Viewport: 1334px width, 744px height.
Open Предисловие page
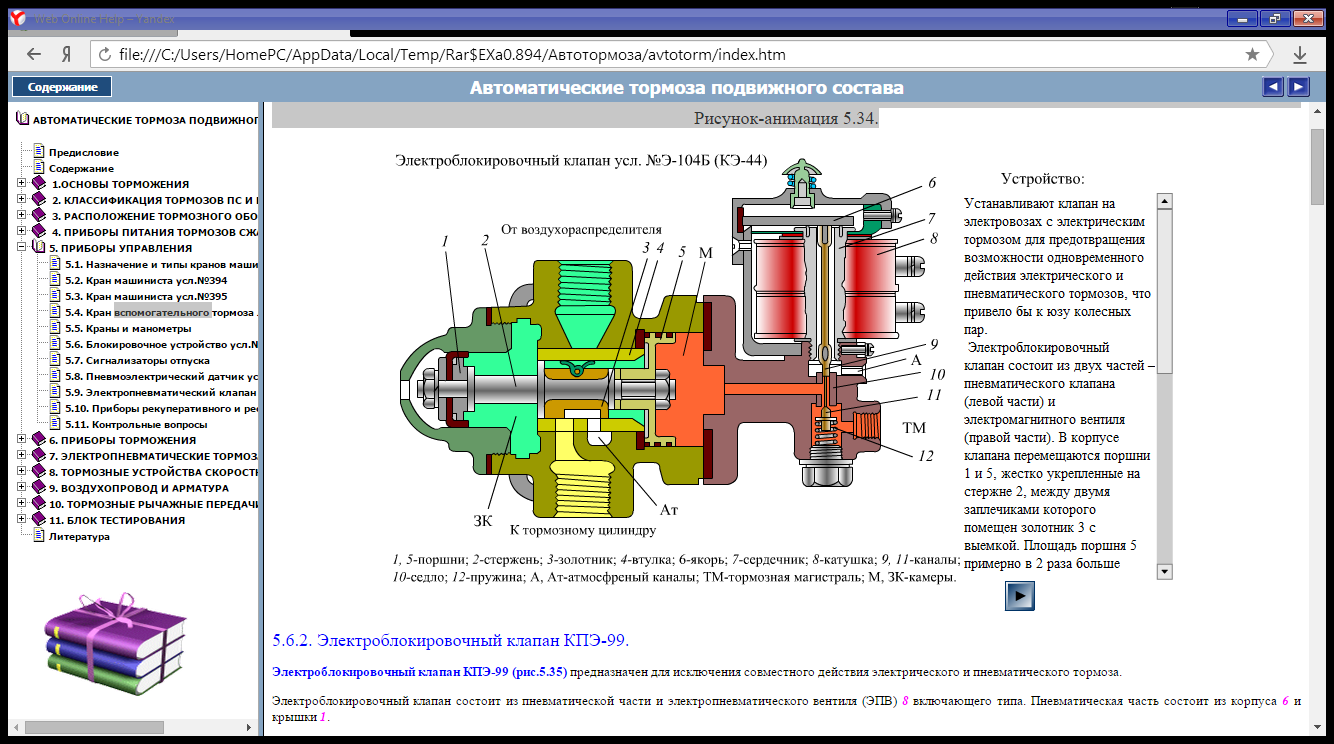pyautogui.click(x=84, y=152)
